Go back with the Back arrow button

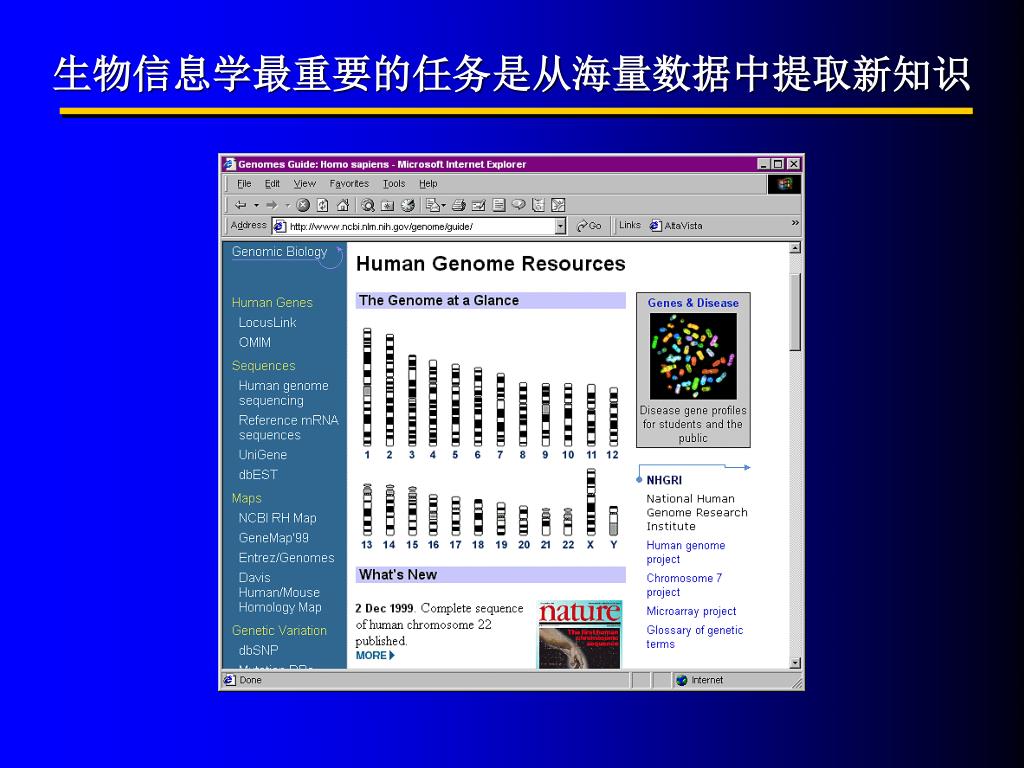[240, 205]
